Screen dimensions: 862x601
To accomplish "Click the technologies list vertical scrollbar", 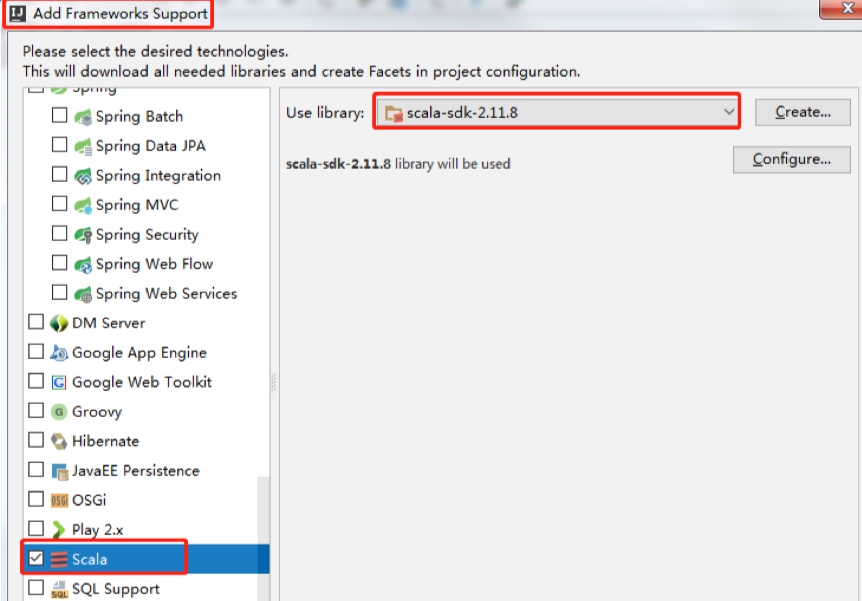I will click(x=264, y=539).
